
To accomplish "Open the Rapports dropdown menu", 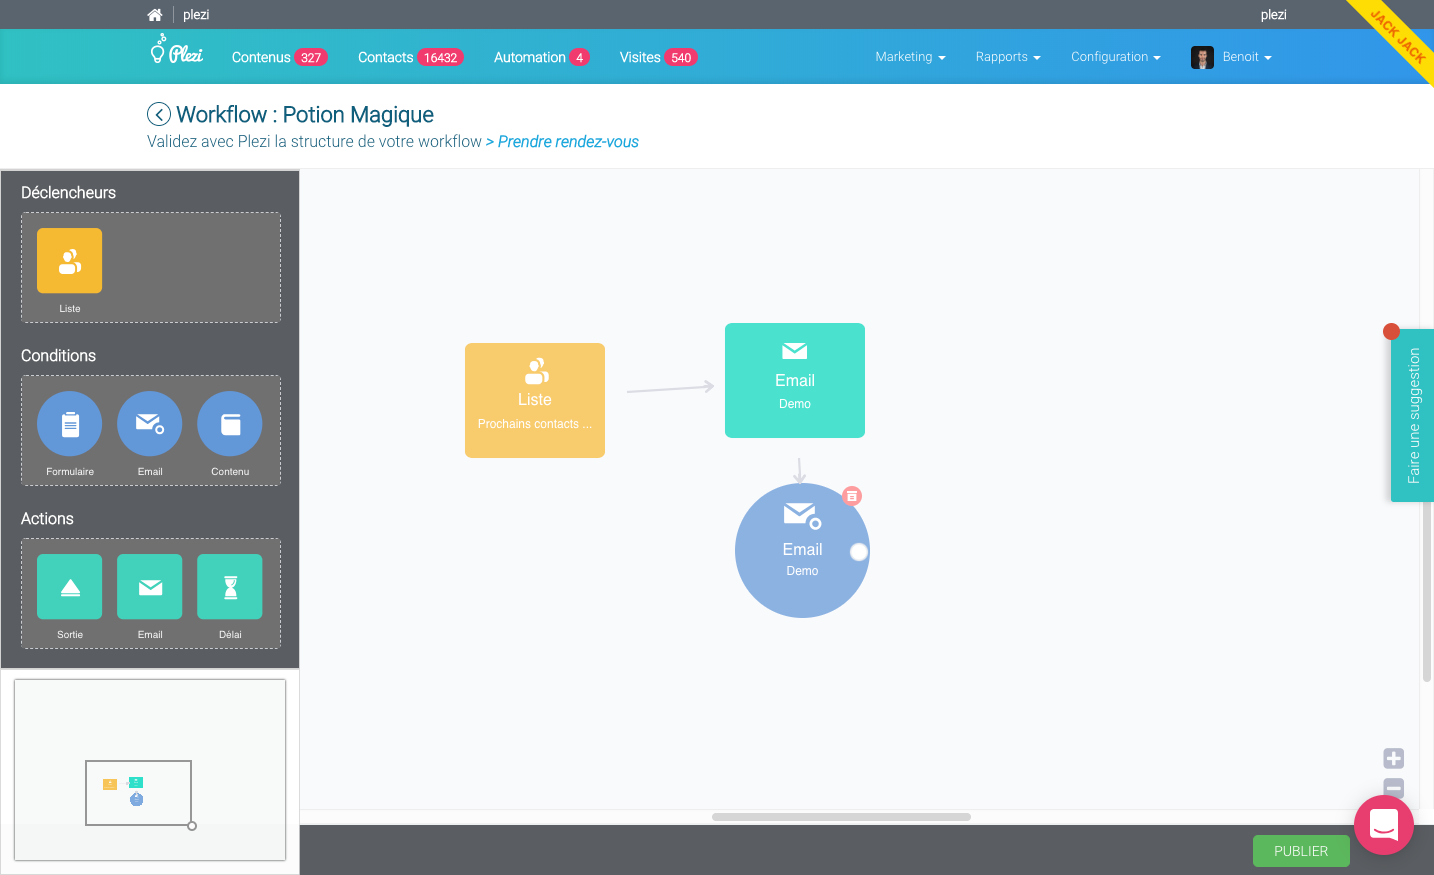I will [x=1008, y=57].
